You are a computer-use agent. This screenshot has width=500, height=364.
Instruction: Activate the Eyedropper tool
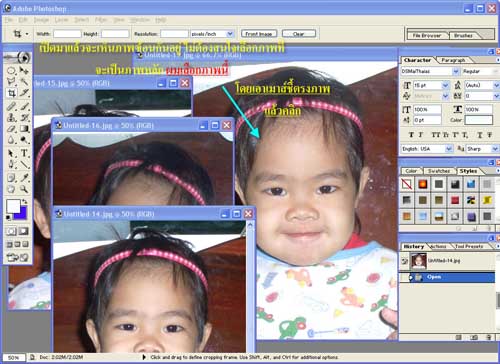24,177
